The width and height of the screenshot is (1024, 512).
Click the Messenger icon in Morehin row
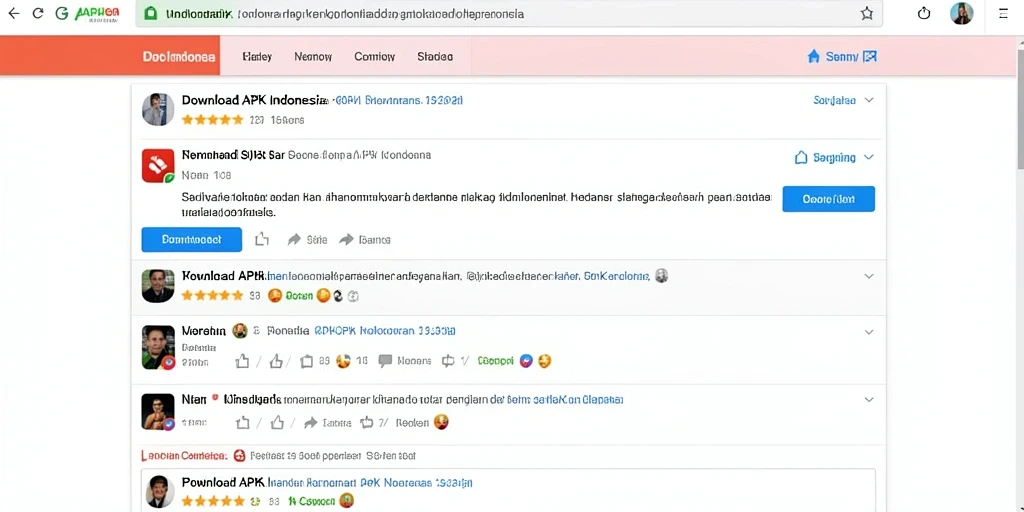(x=526, y=360)
